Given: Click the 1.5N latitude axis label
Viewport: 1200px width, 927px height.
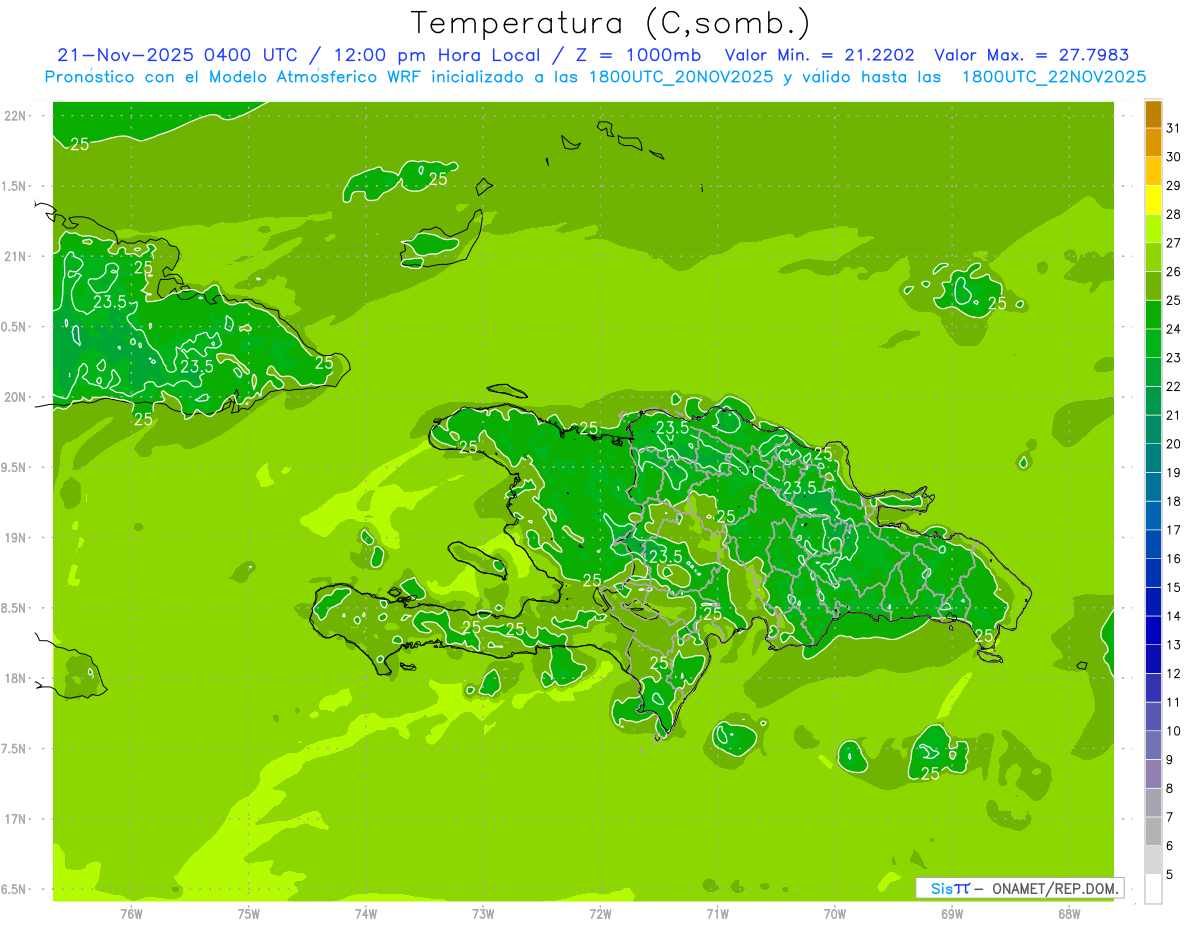Looking at the screenshot, I should [15, 186].
